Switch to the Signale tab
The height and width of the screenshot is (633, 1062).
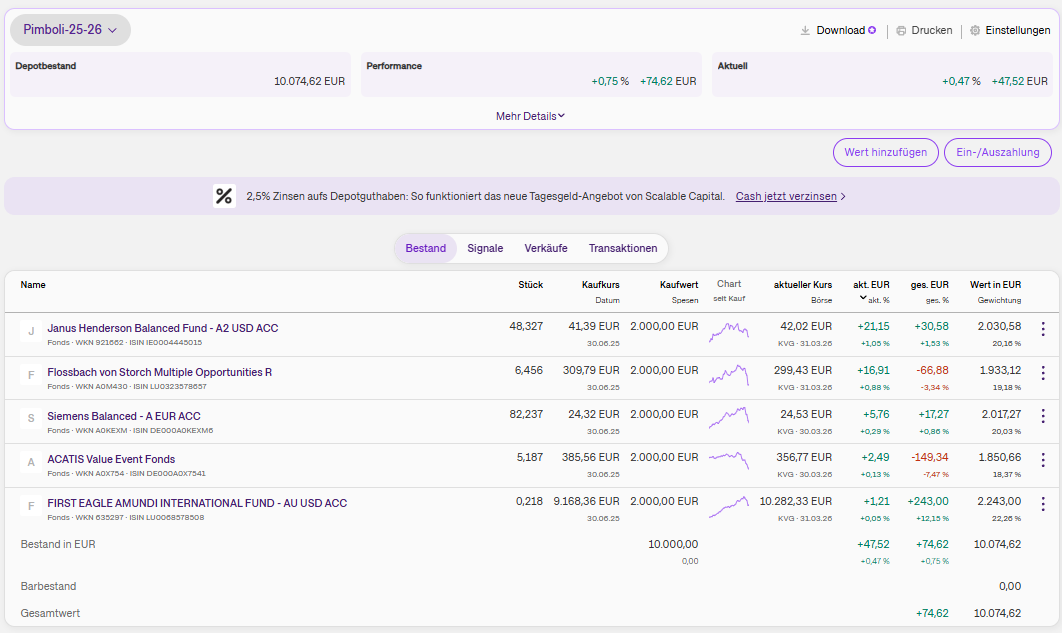coord(485,248)
